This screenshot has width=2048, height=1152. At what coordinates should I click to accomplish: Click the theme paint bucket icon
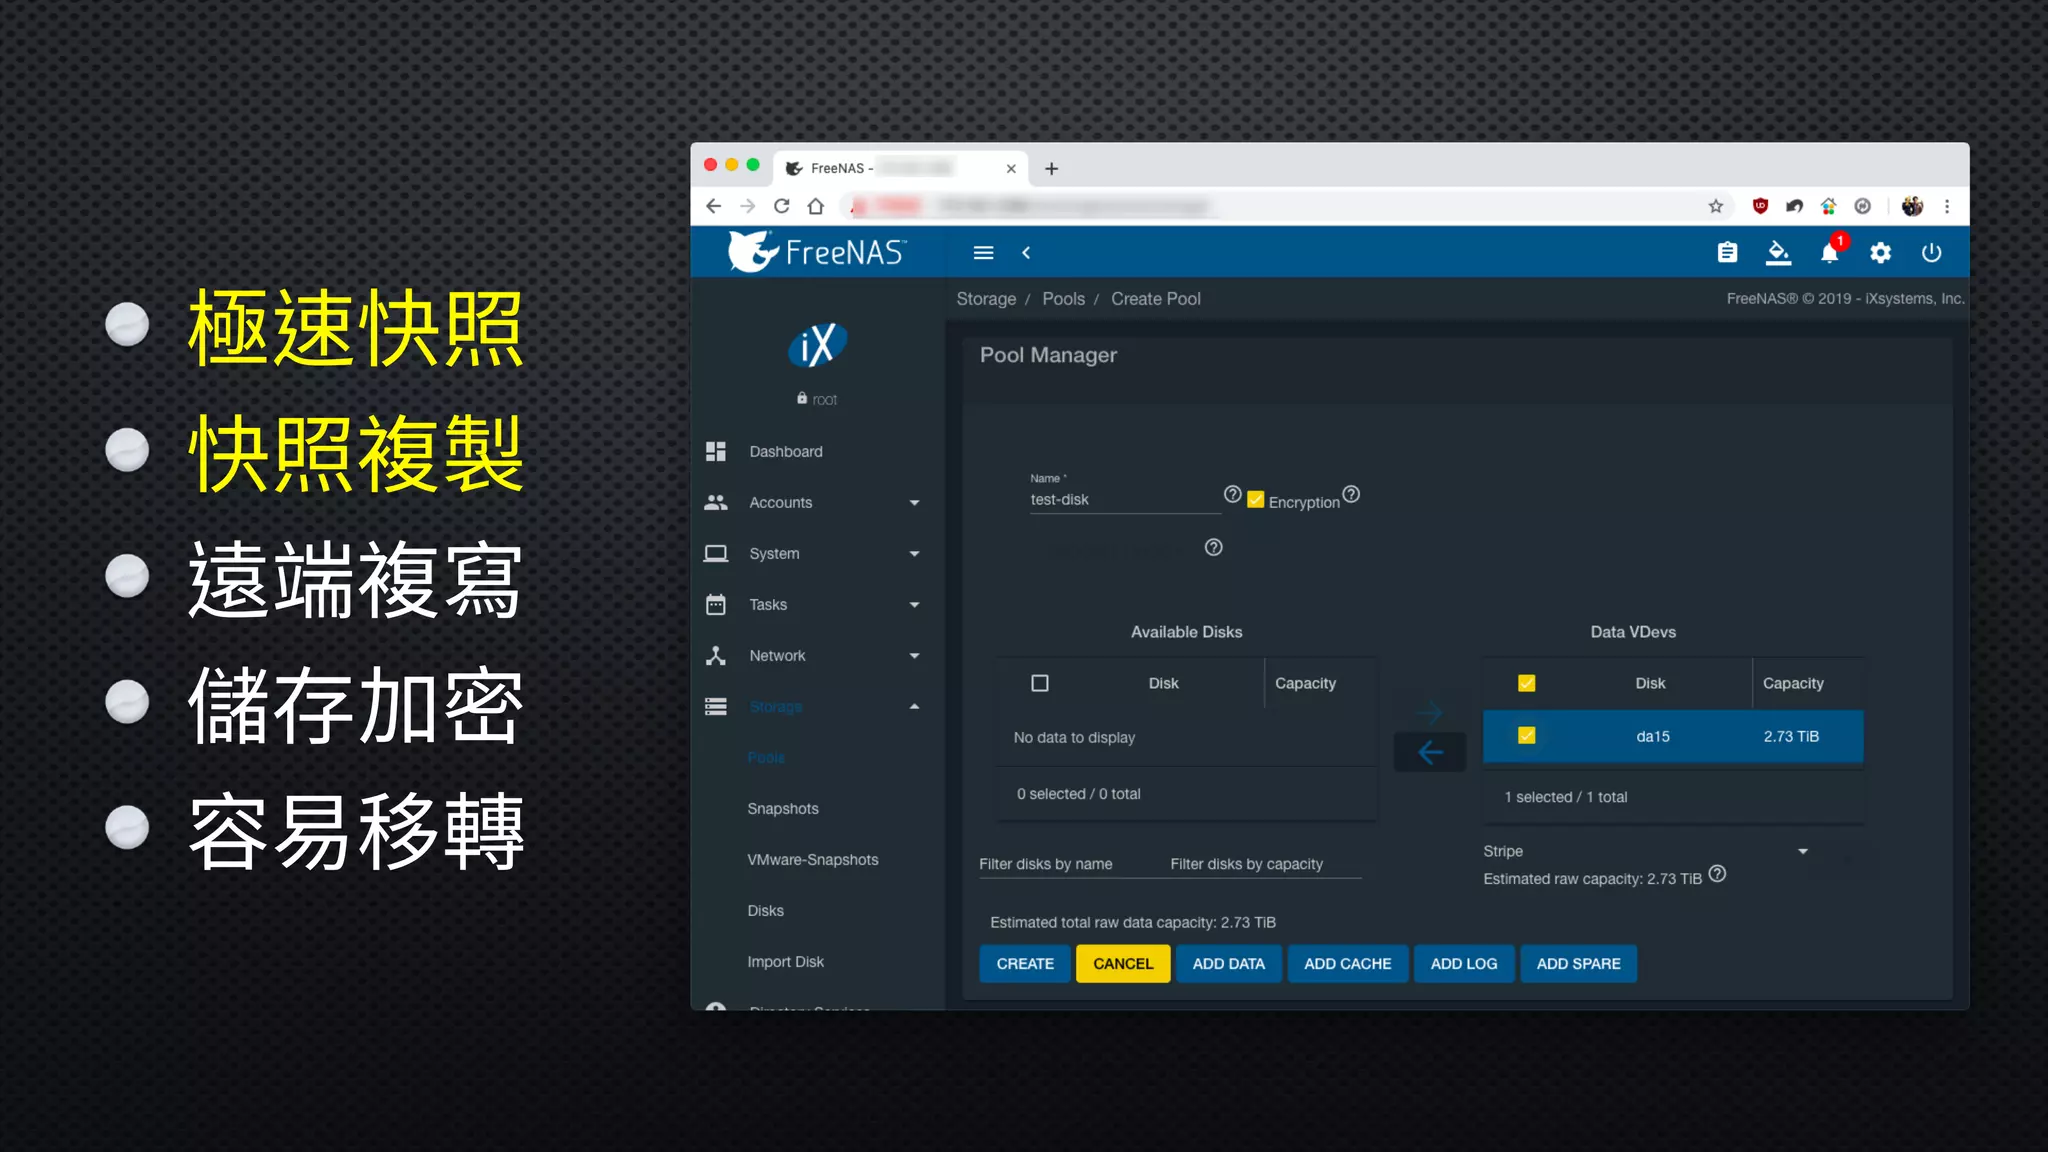[x=1778, y=253]
